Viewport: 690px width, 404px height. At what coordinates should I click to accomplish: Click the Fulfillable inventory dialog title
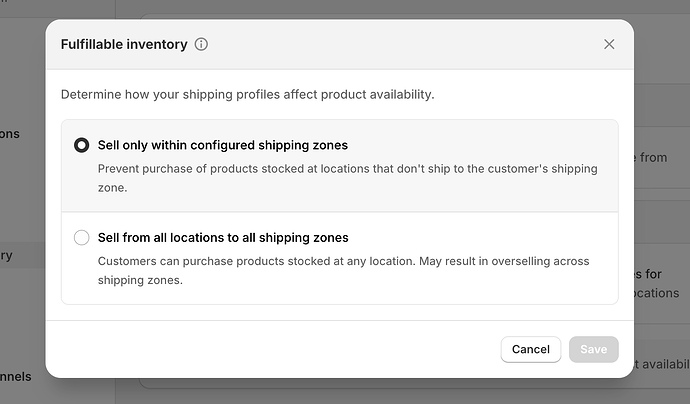123,44
